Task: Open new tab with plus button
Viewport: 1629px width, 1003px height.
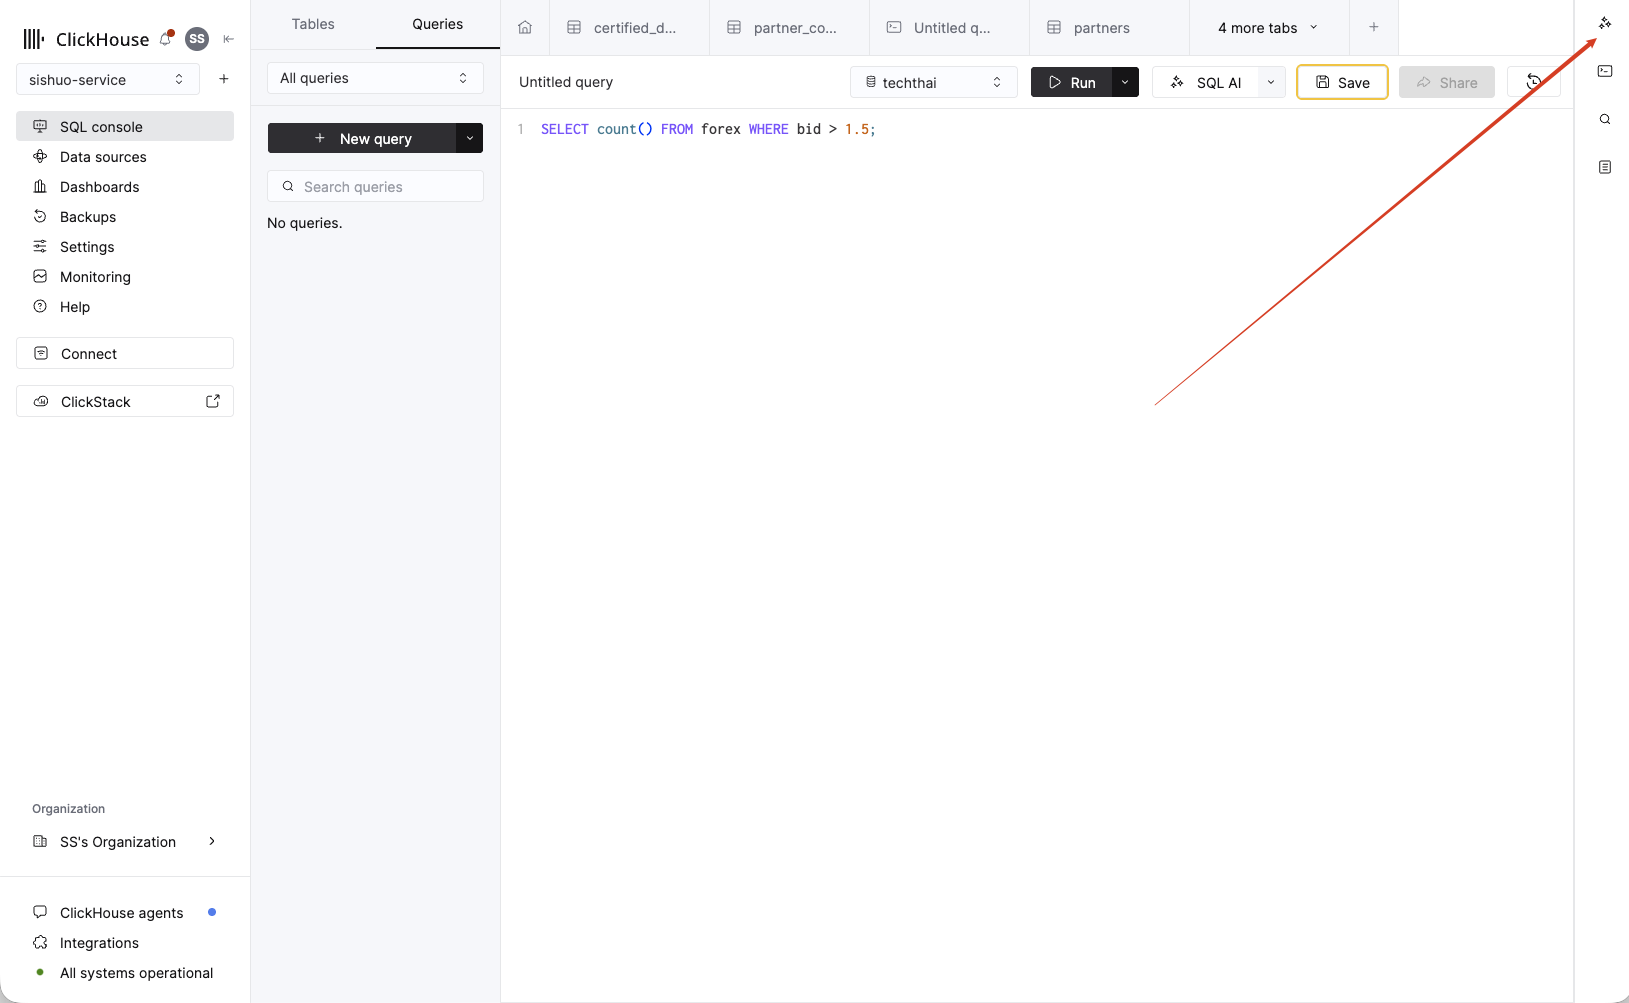Action: tap(1374, 27)
